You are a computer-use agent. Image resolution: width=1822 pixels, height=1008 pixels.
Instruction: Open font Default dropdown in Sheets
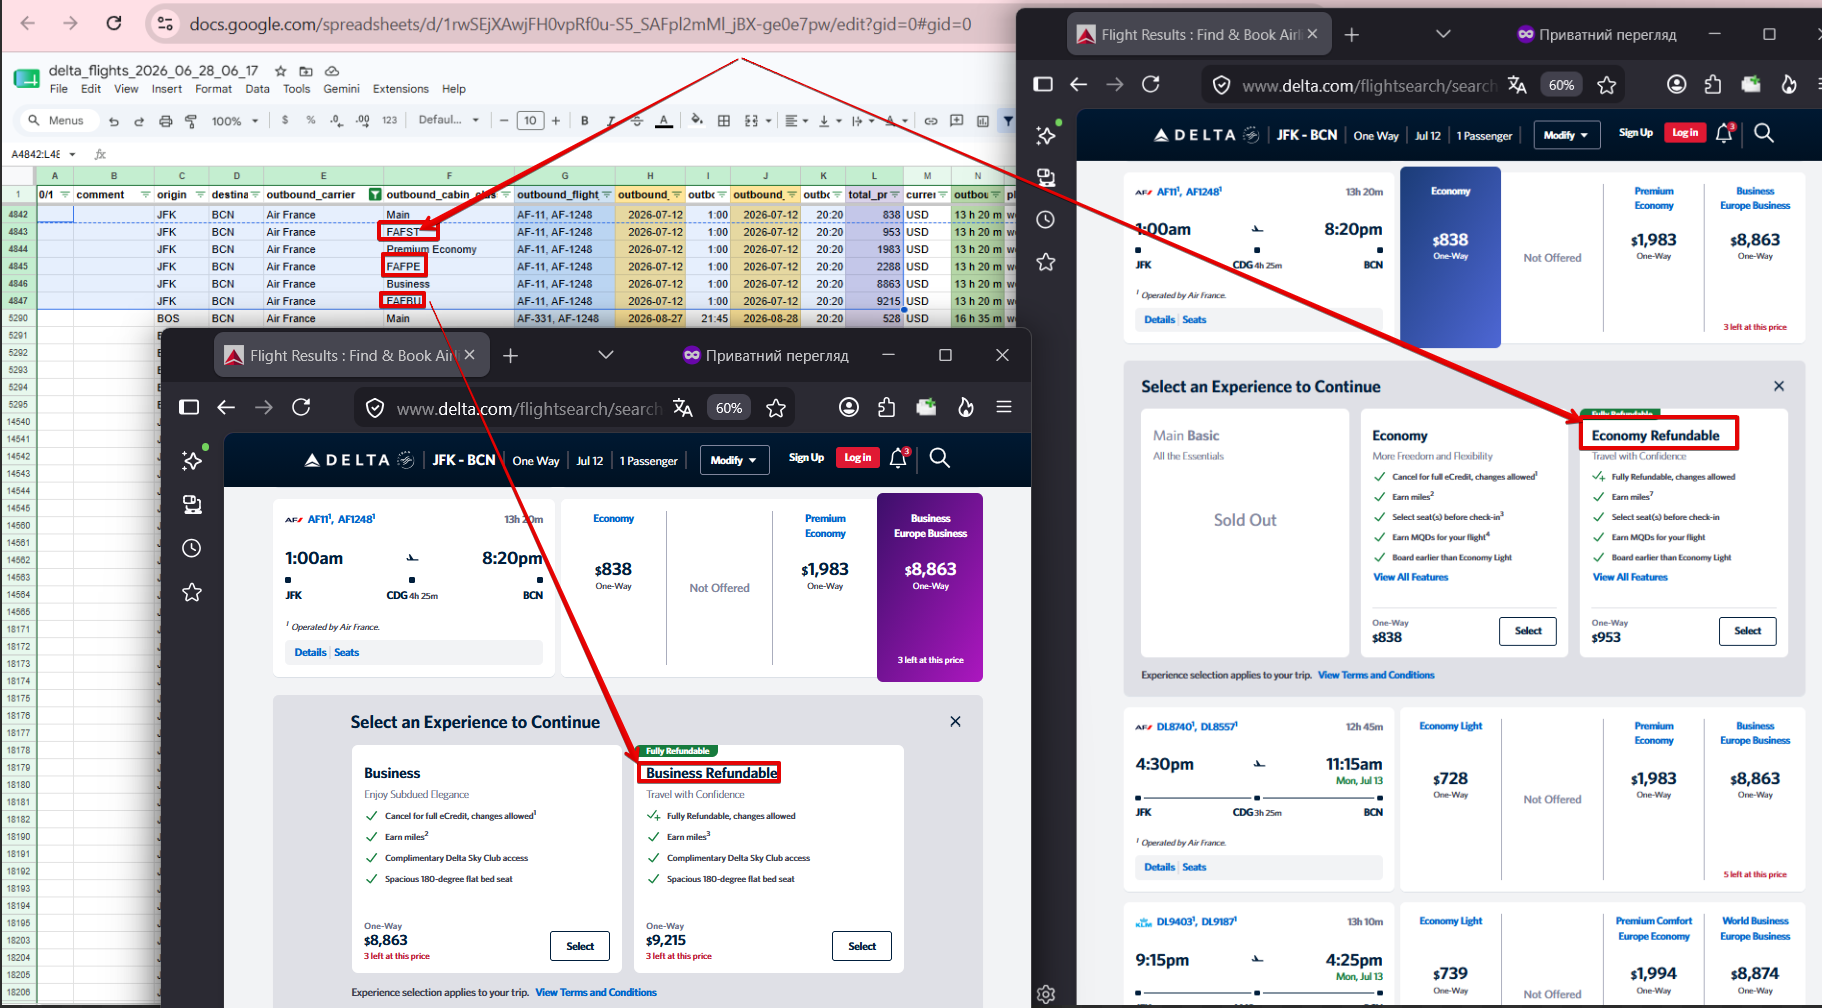[448, 120]
